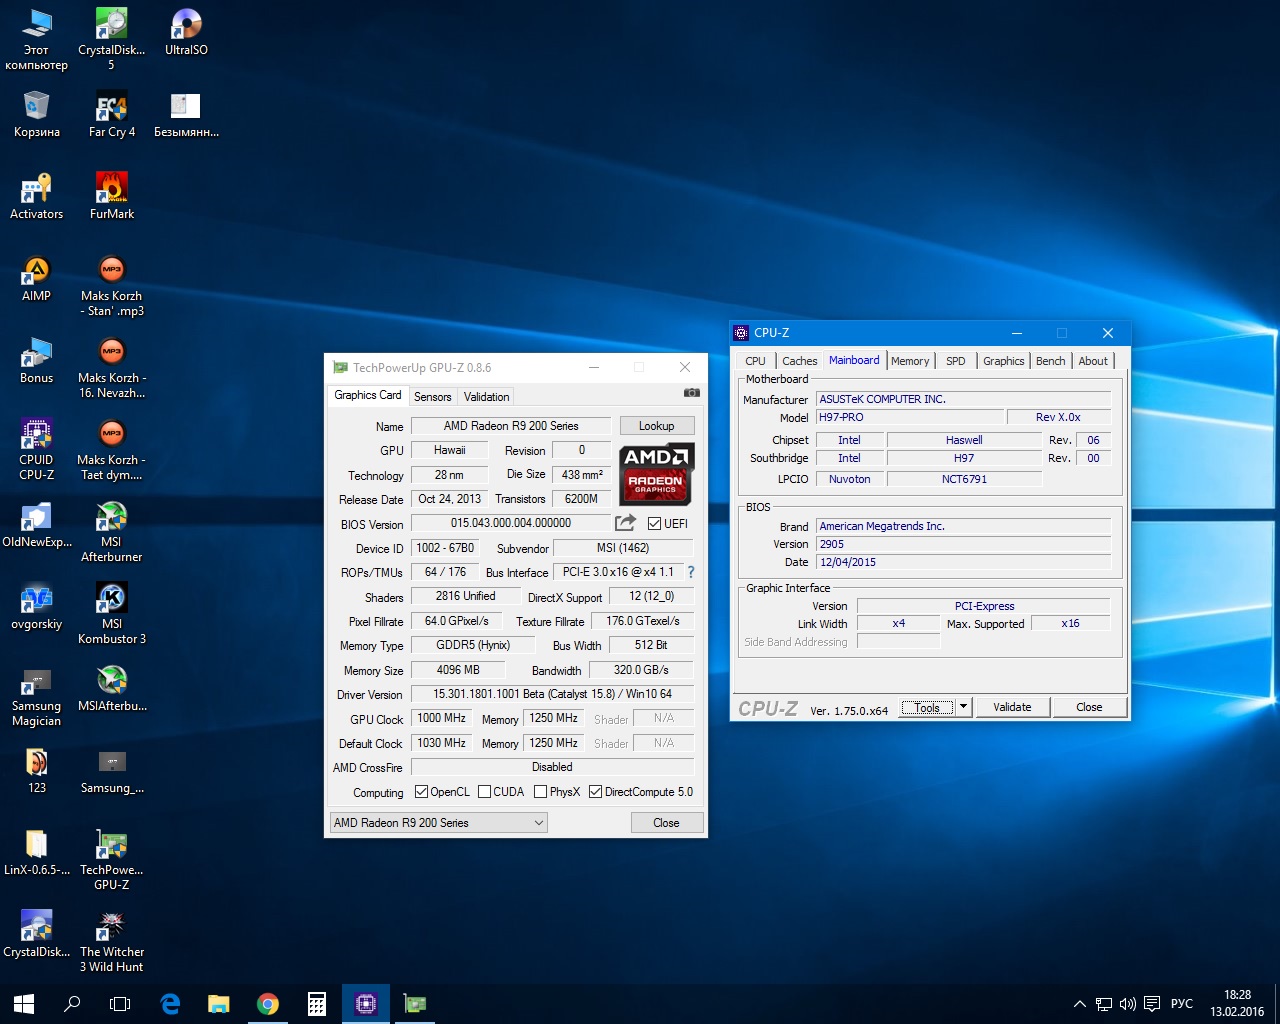Click the Lookup button in GPU-Z
This screenshot has width=1280, height=1024.
(x=656, y=426)
